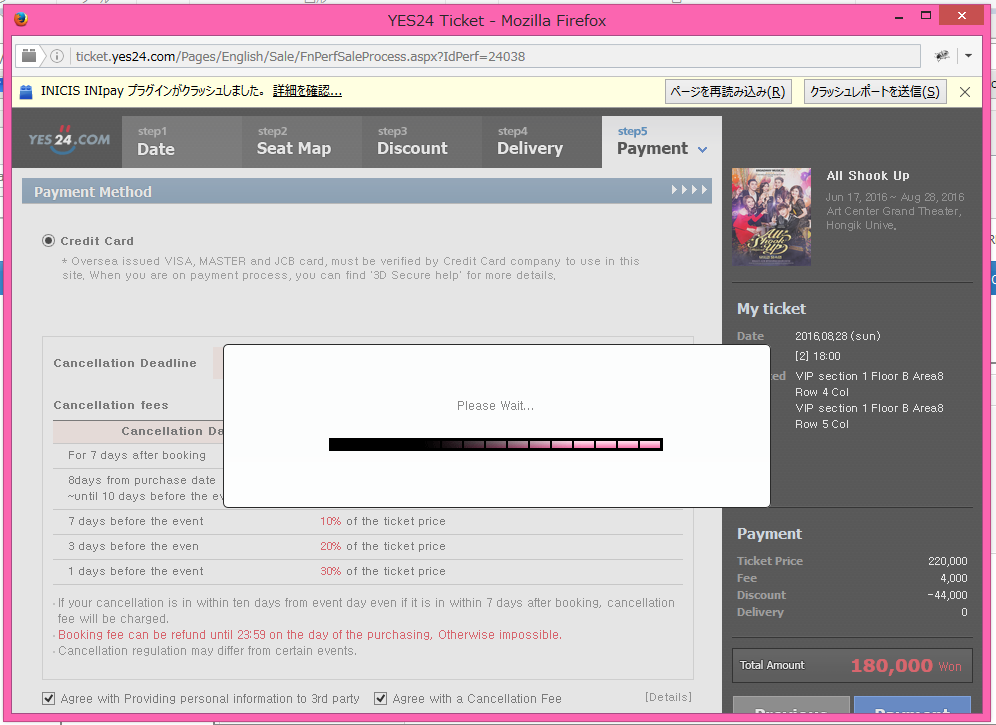Click the folder icon left of the address bar
Viewport: 996px width, 725px height.
tap(29, 56)
